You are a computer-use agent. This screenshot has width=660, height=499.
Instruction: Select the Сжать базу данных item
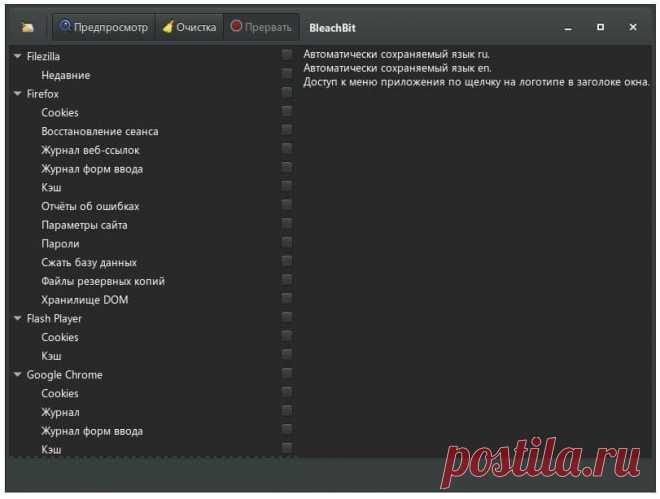coord(89,263)
